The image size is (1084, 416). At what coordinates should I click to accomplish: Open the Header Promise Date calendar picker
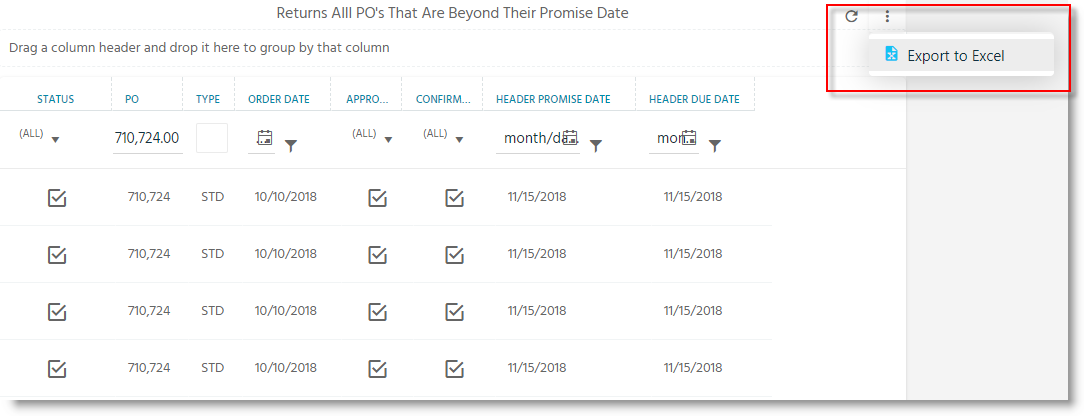(570, 137)
